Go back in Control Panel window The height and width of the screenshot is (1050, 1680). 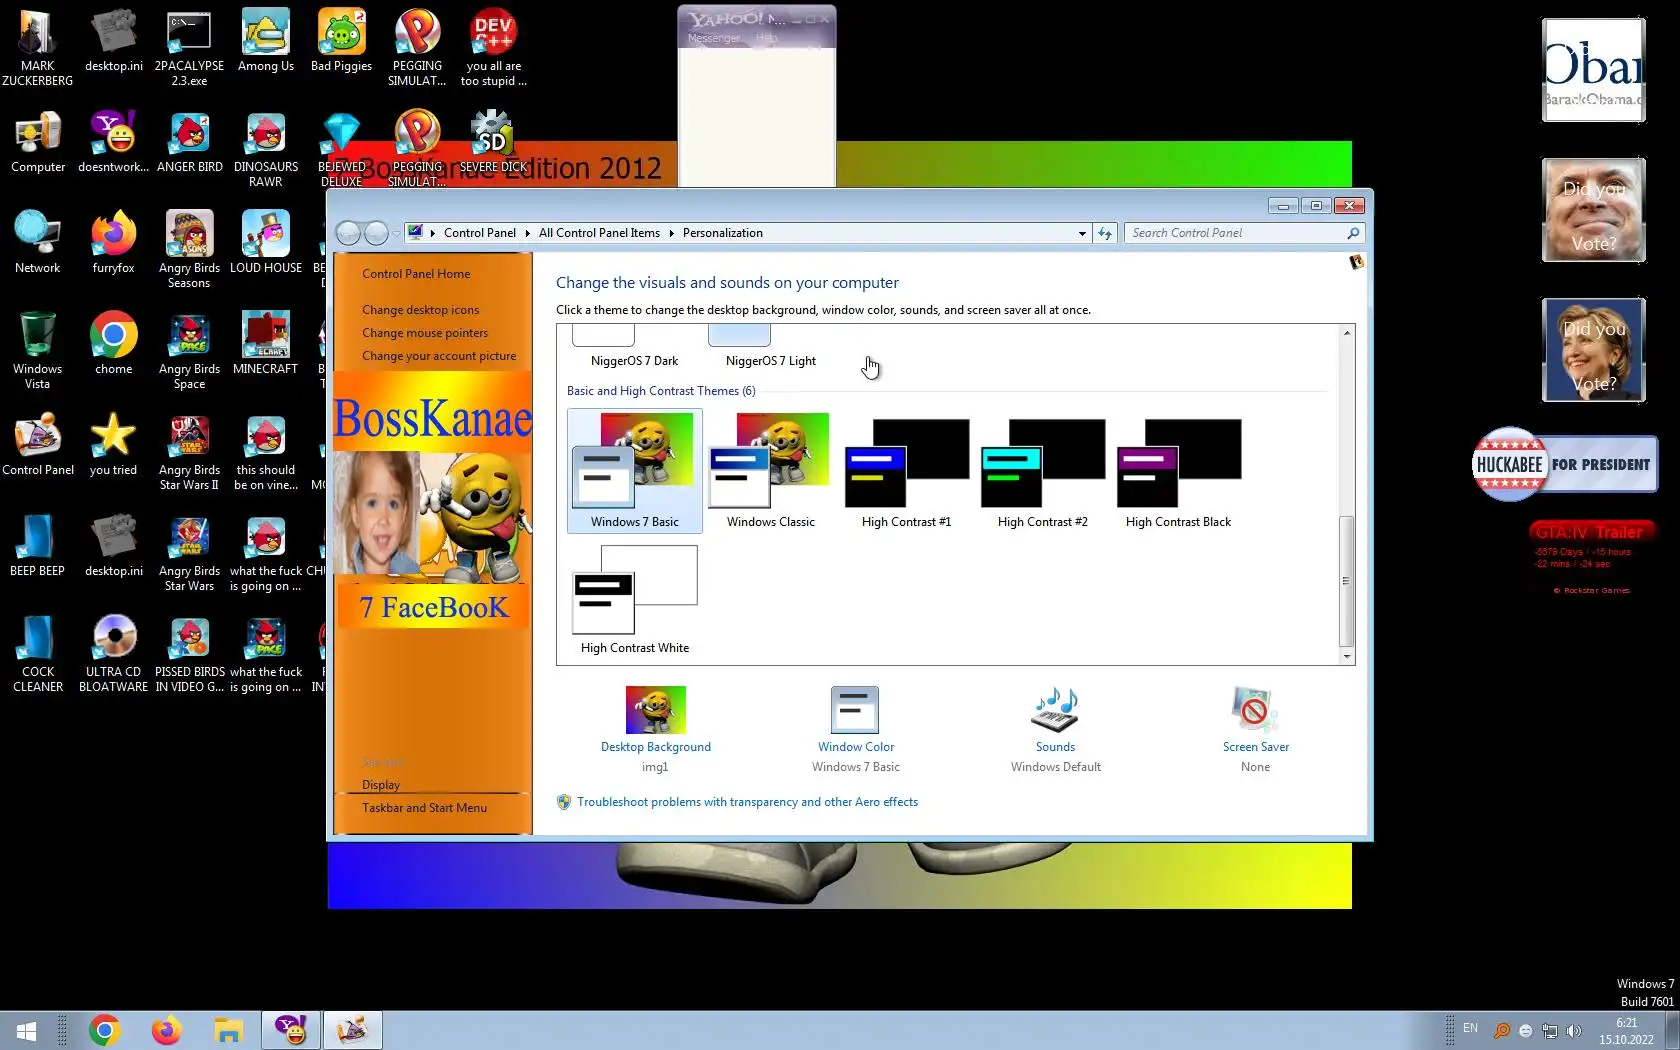coord(348,233)
